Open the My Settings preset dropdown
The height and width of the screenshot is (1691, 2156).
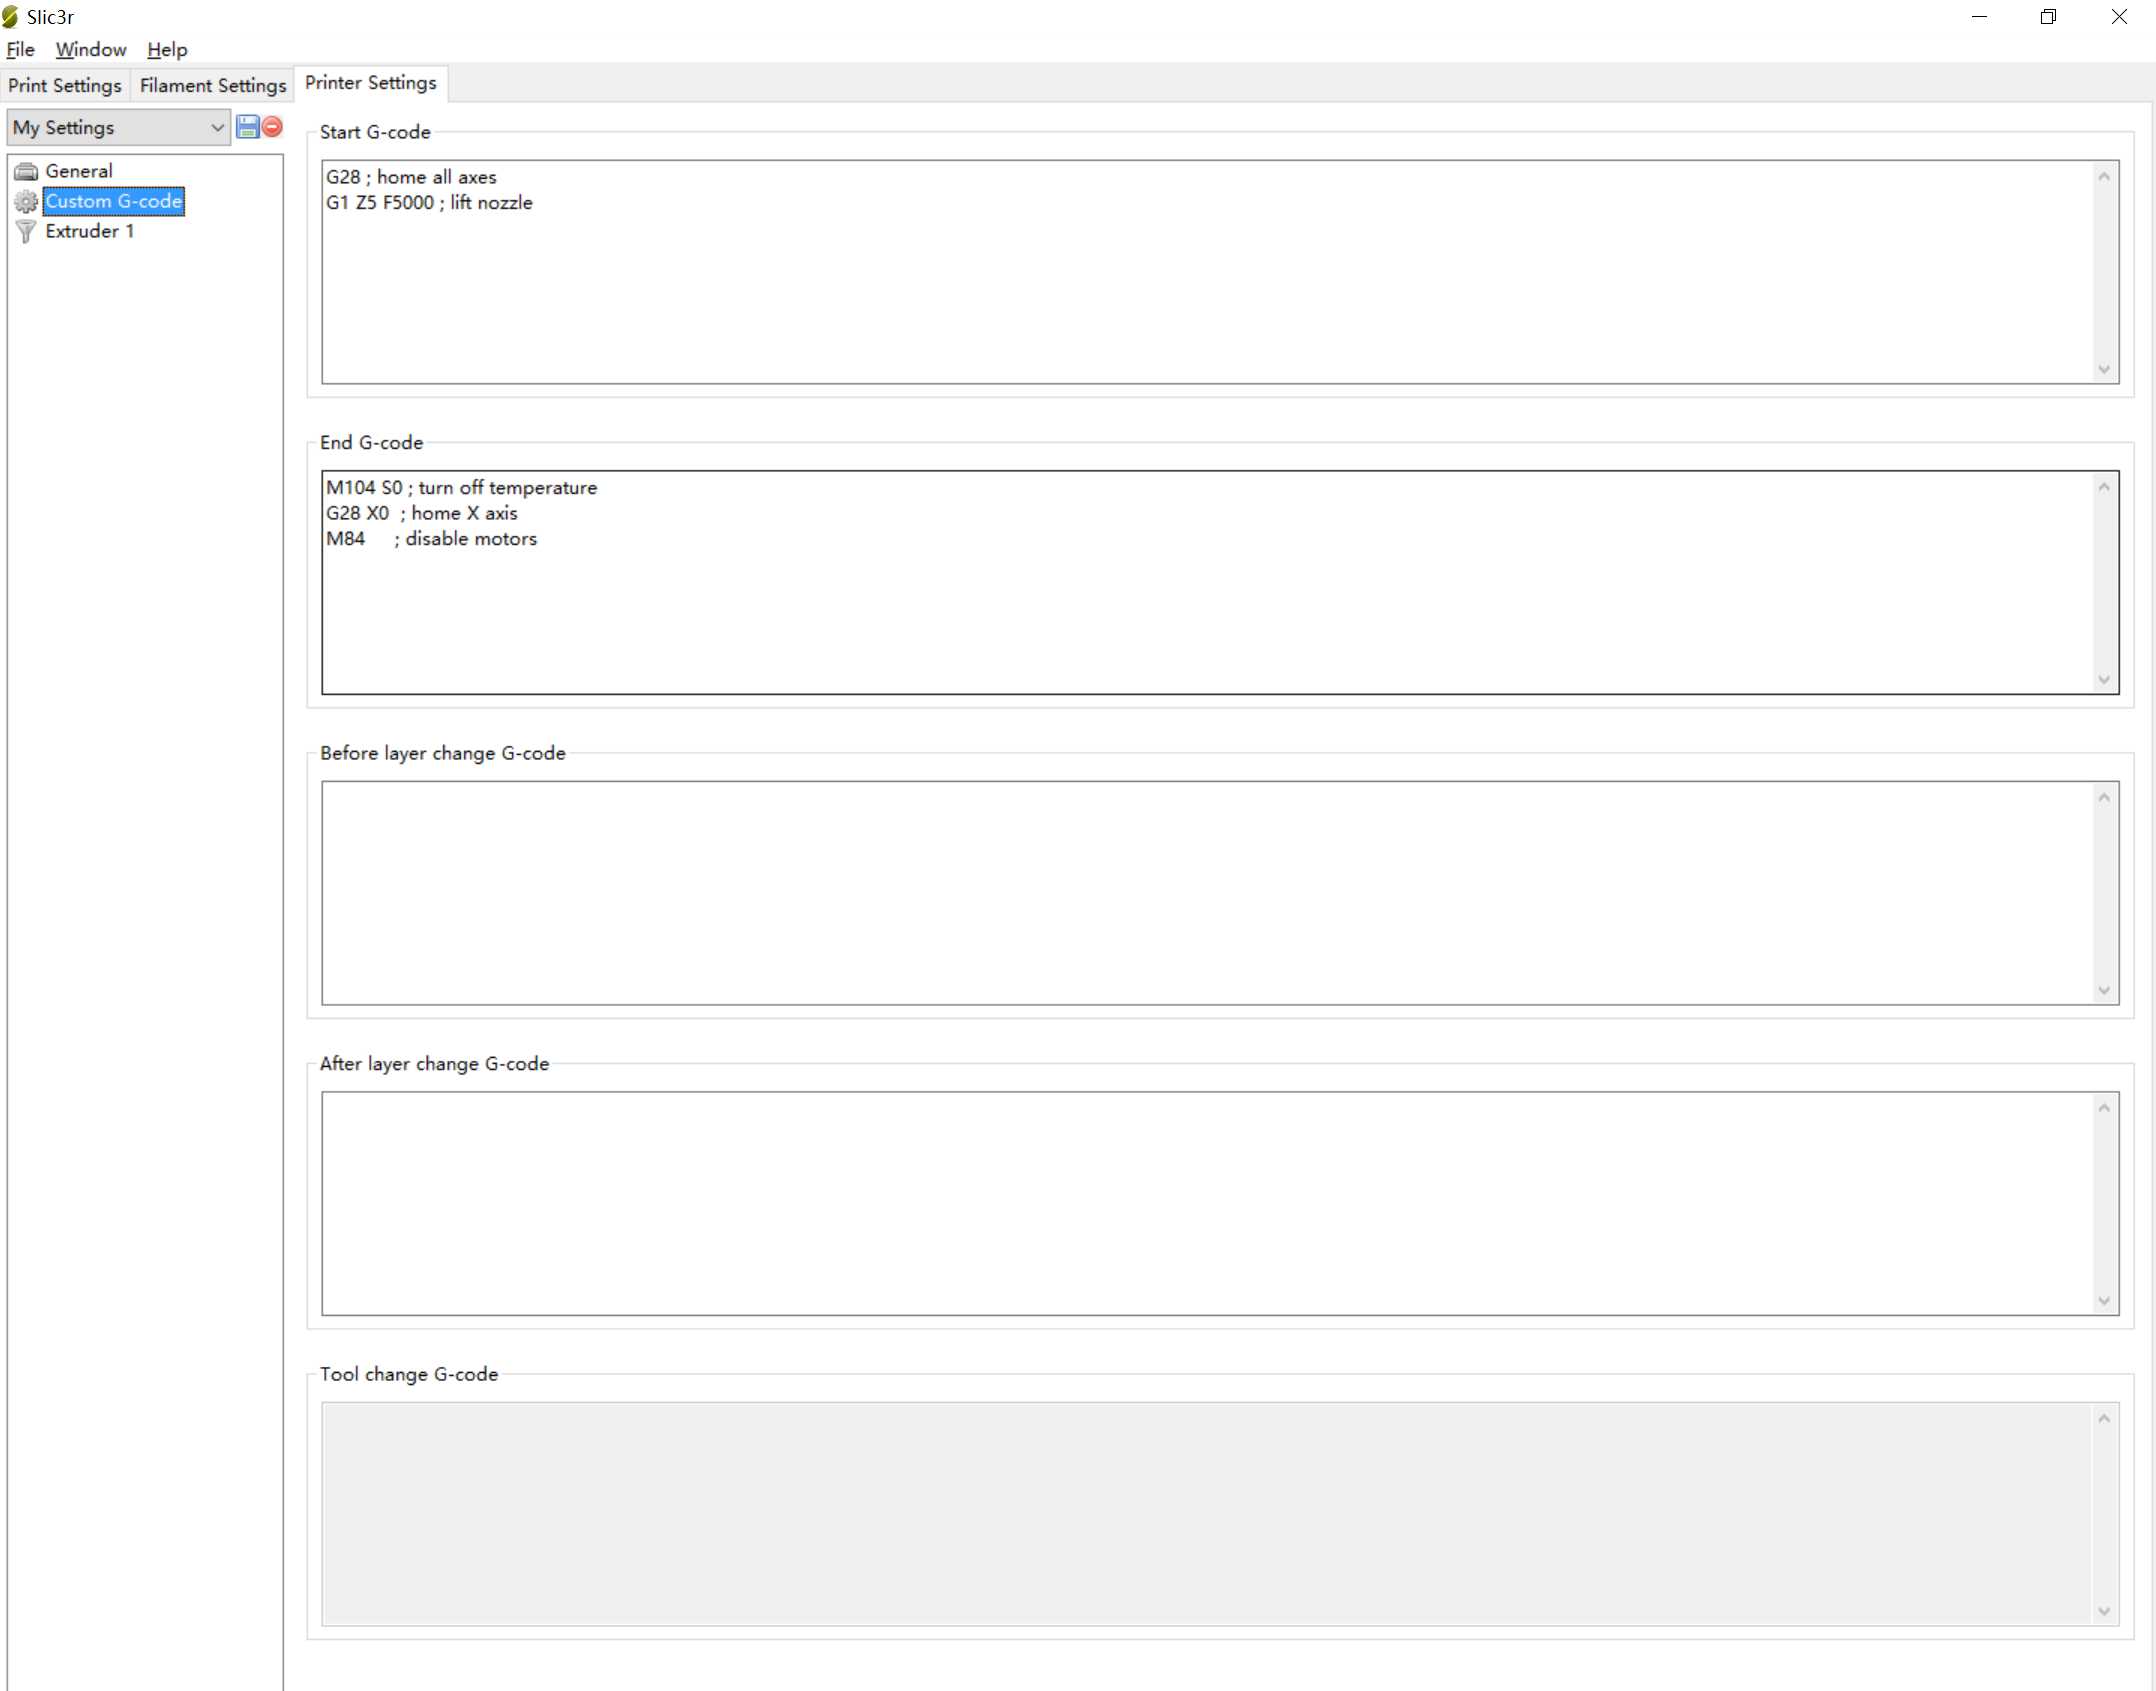[119, 127]
